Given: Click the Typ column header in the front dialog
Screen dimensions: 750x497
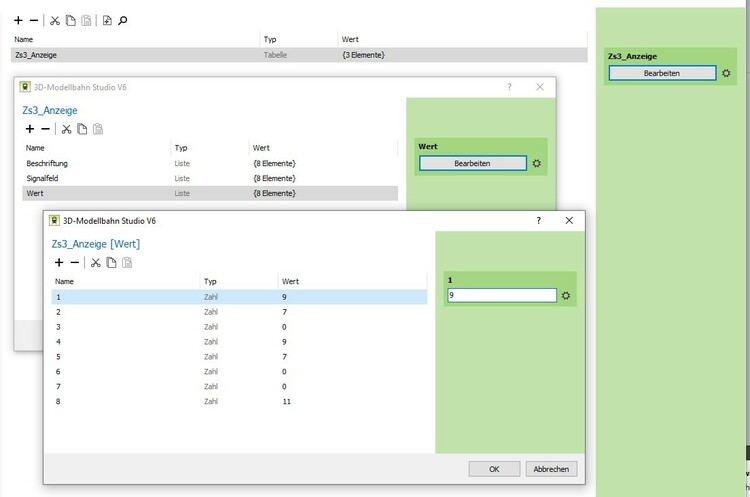Looking at the screenshot, I should pyautogui.click(x=239, y=281).
